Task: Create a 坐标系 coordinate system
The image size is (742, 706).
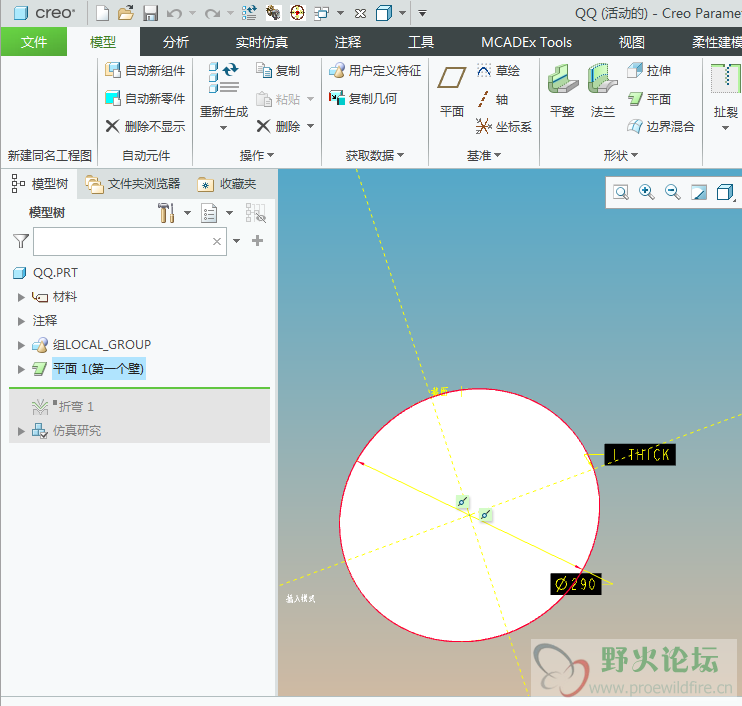Action: (x=504, y=126)
